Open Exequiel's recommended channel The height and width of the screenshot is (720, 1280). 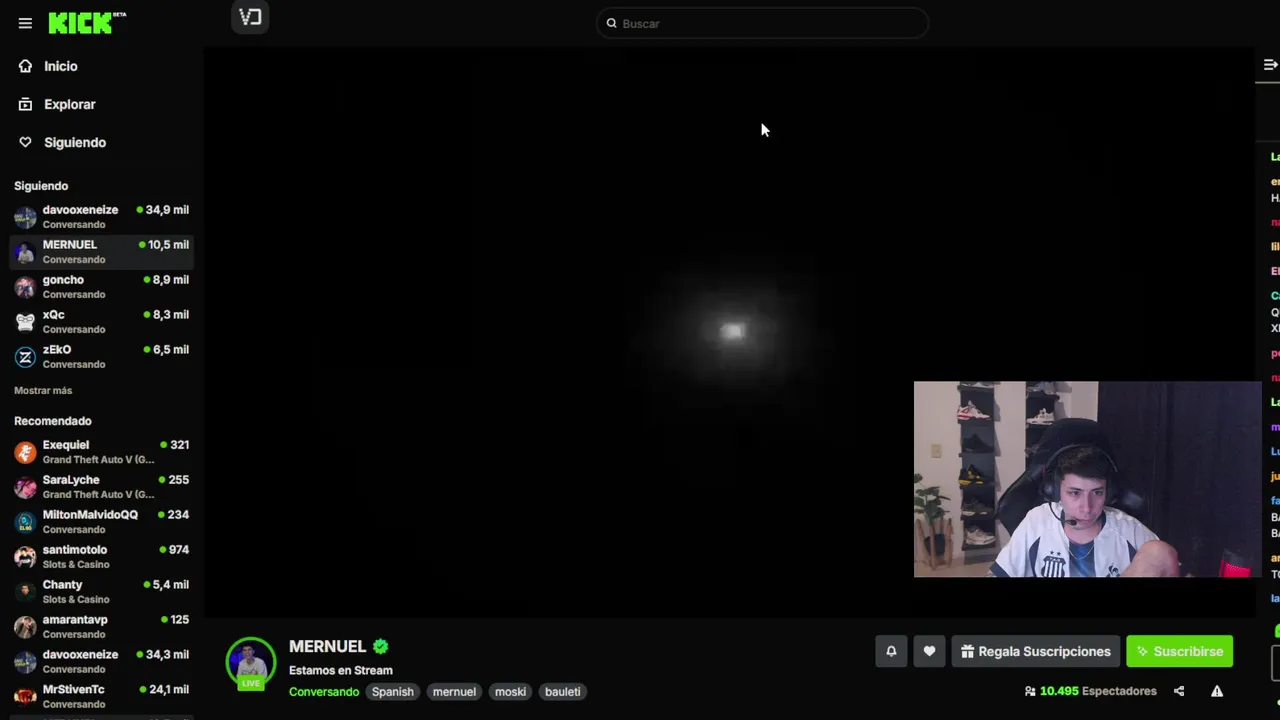(102, 452)
